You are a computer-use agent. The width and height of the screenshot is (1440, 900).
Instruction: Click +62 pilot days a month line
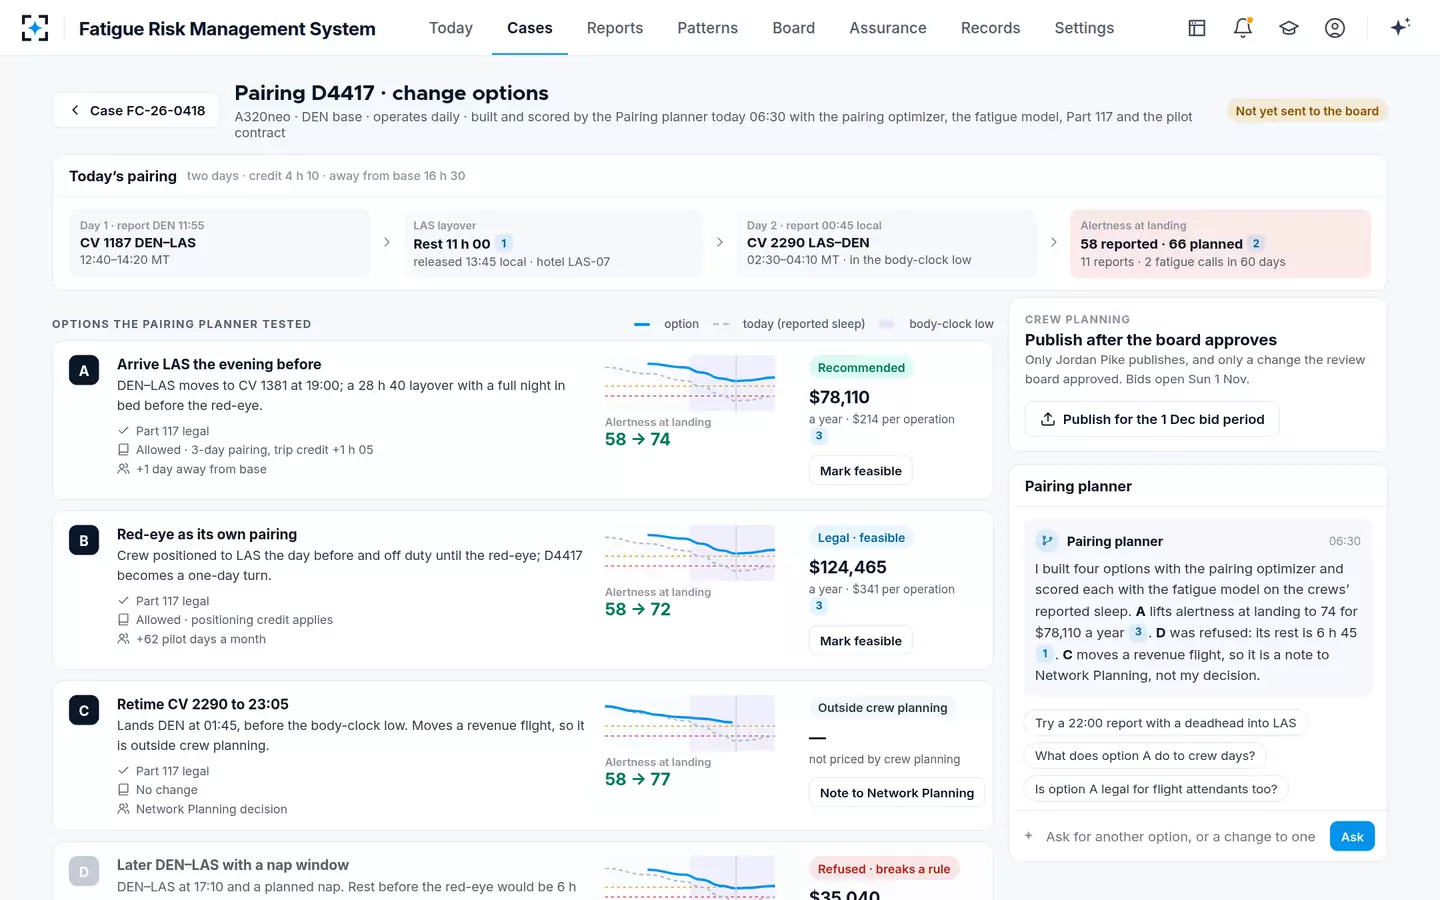[x=191, y=639]
